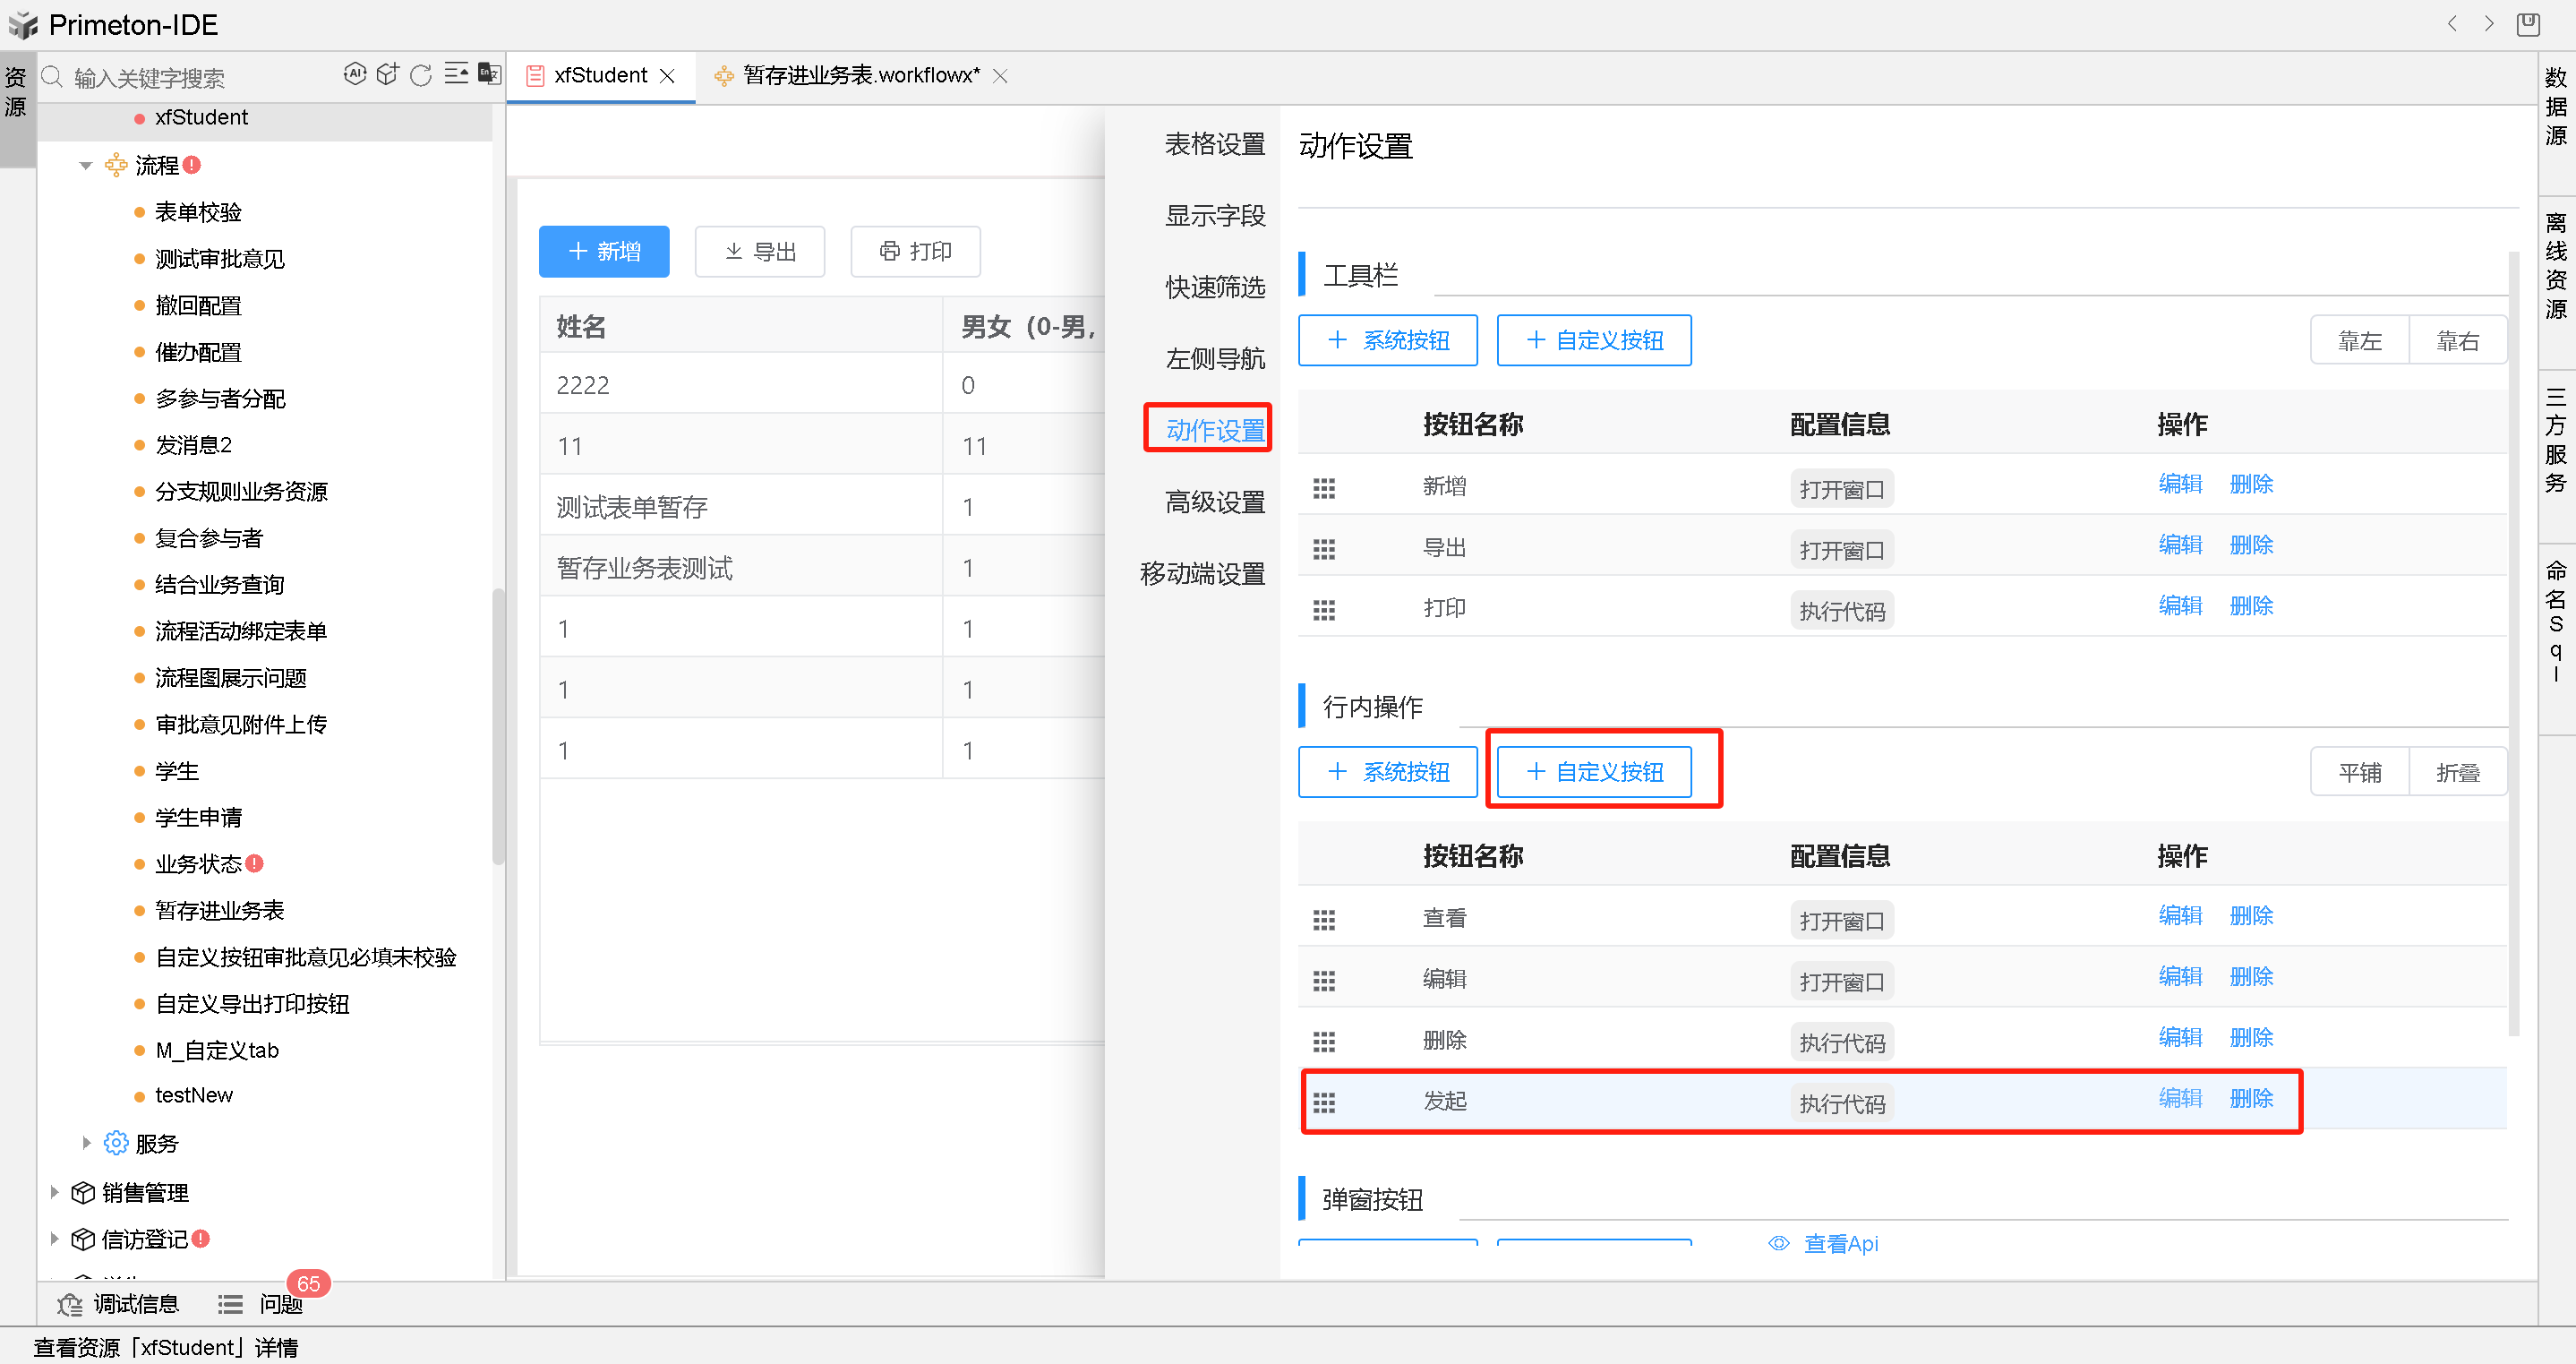Switch to 暂存进业务表.workflowx tab
2576x1364 pixels.
[x=860, y=75]
